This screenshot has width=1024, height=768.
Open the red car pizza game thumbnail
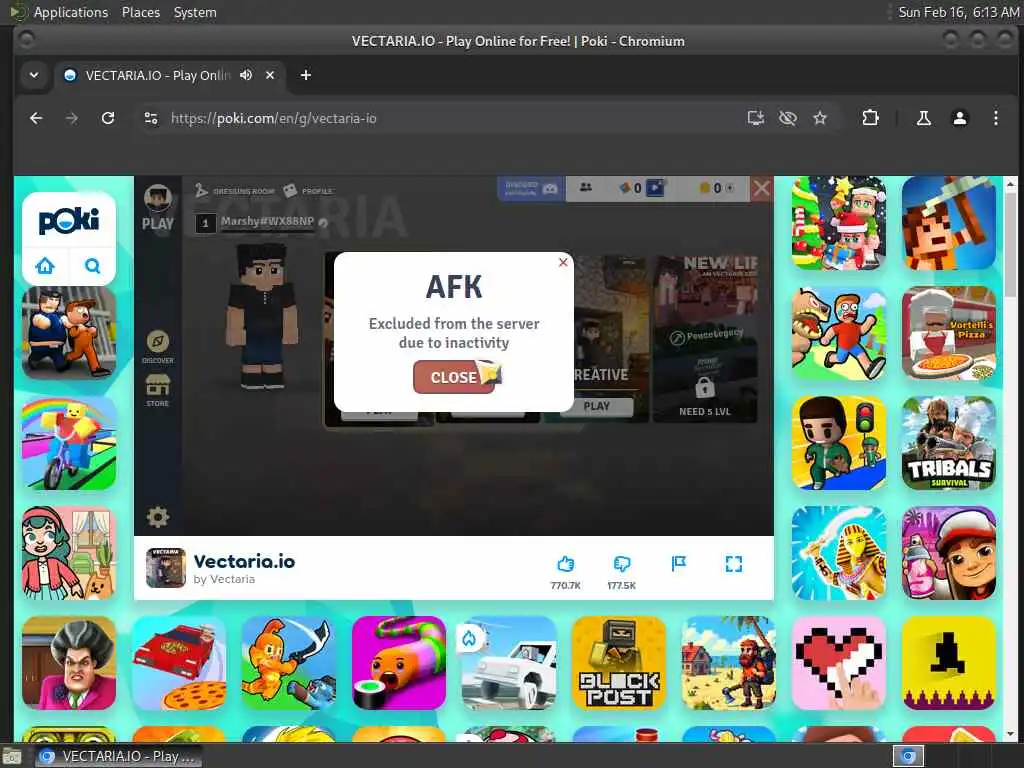(179, 663)
